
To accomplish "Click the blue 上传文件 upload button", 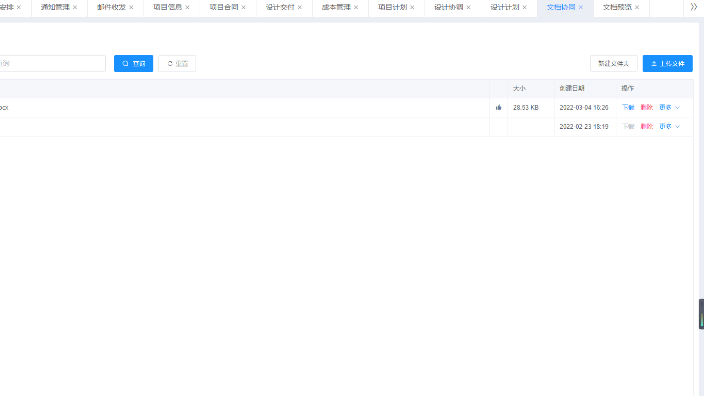I will coord(668,63).
